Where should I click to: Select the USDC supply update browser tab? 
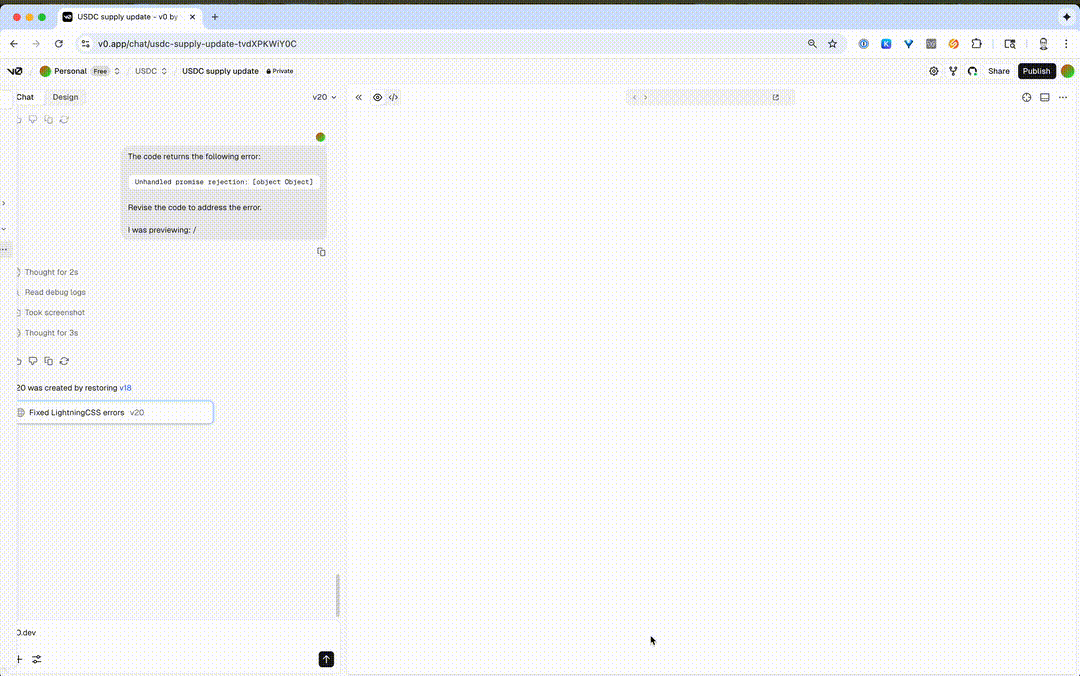click(129, 17)
